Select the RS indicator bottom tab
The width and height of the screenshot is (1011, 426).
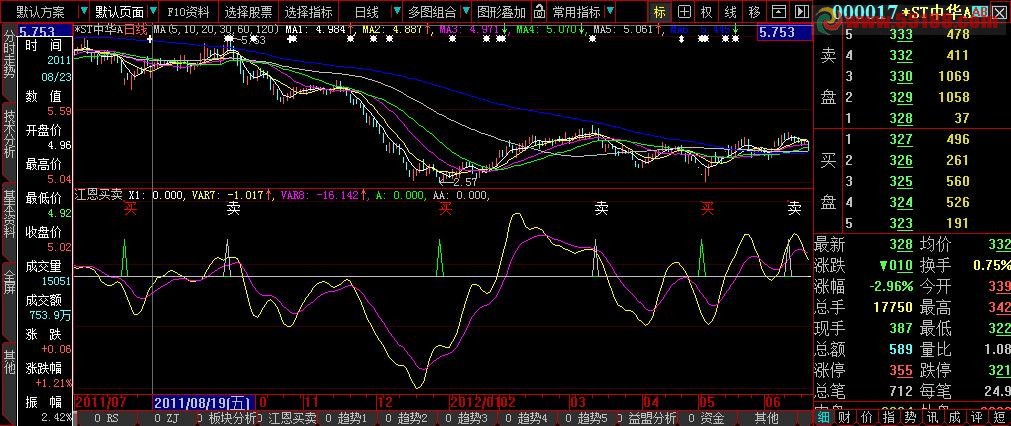pos(106,418)
